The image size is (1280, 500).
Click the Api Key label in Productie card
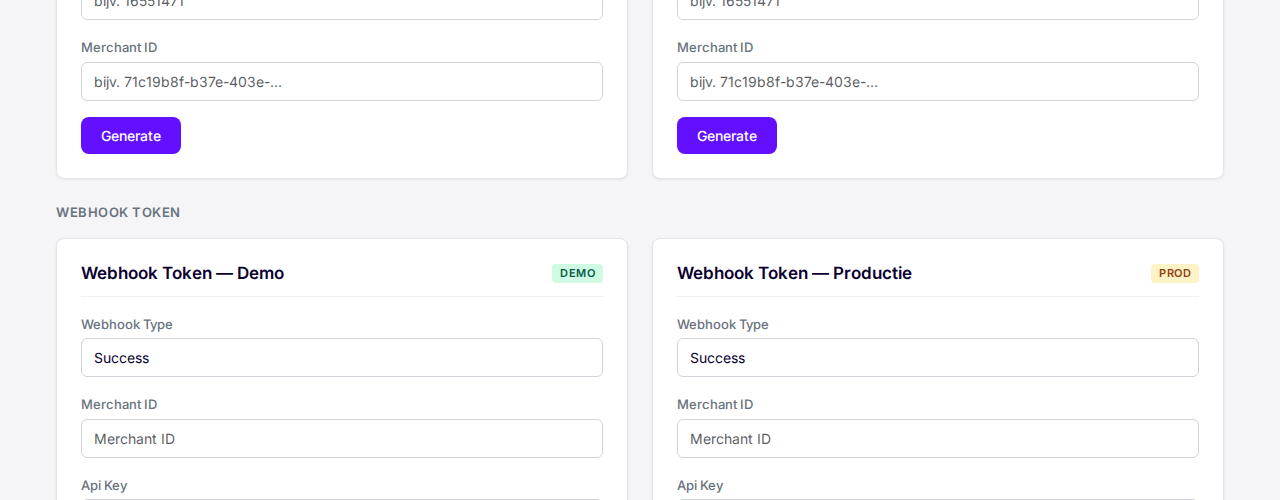[700, 486]
